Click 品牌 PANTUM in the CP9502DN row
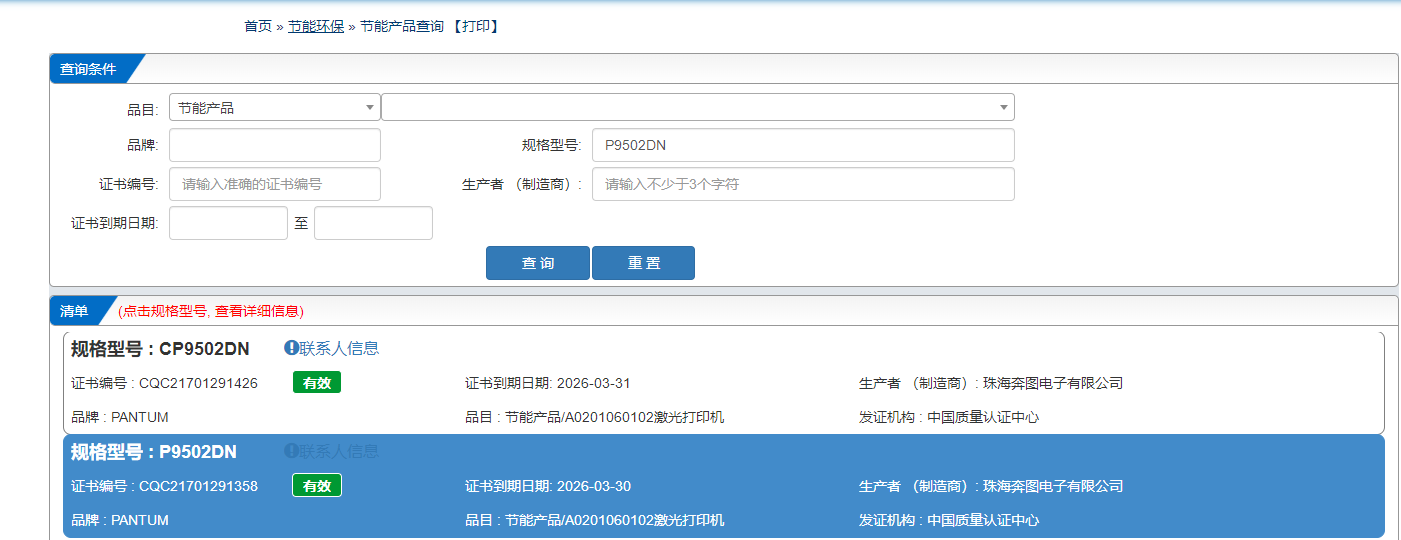The width and height of the screenshot is (1401, 540). (x=120, y=417)
